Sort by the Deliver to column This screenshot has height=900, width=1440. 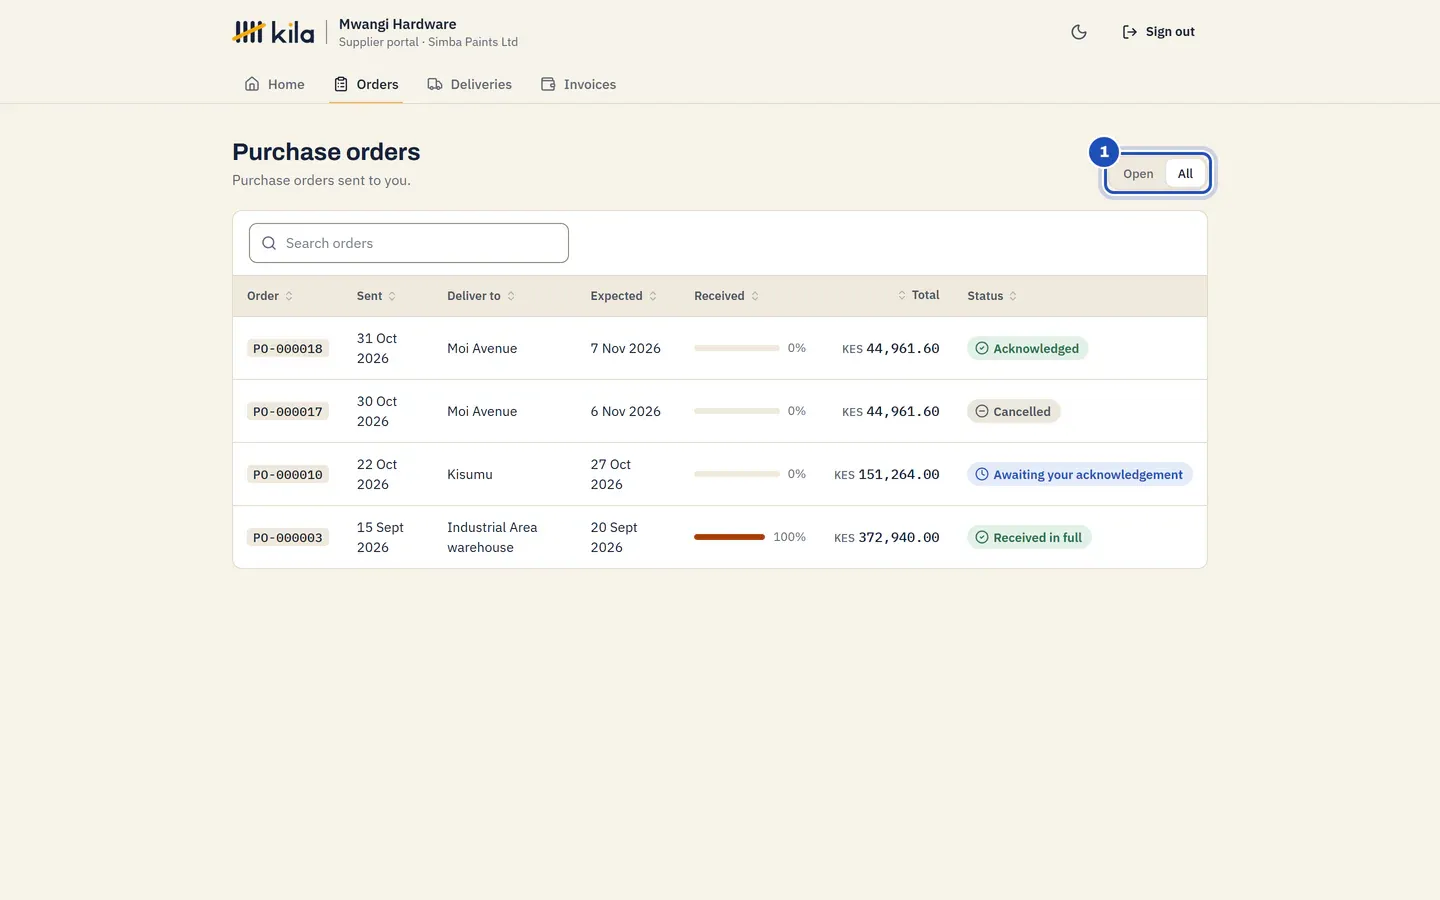click(481, 296)
